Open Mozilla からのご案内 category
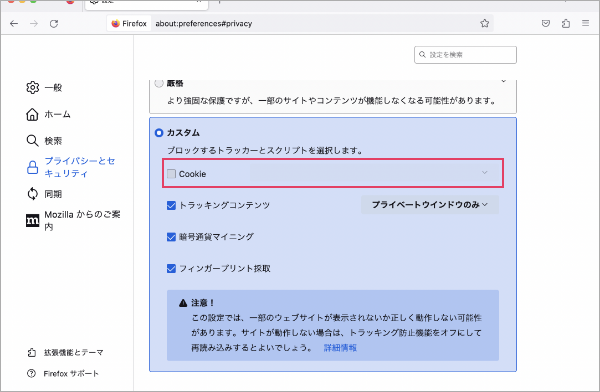Image resolution: width=600 pixels, height=392 pixels. [x=82, y=220]
